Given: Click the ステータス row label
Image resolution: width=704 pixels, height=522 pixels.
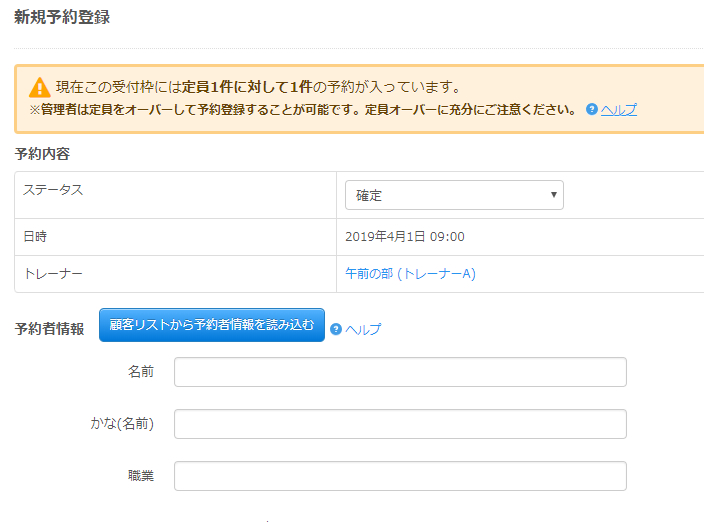Looking at the screenshot, I should pos(53,190).
